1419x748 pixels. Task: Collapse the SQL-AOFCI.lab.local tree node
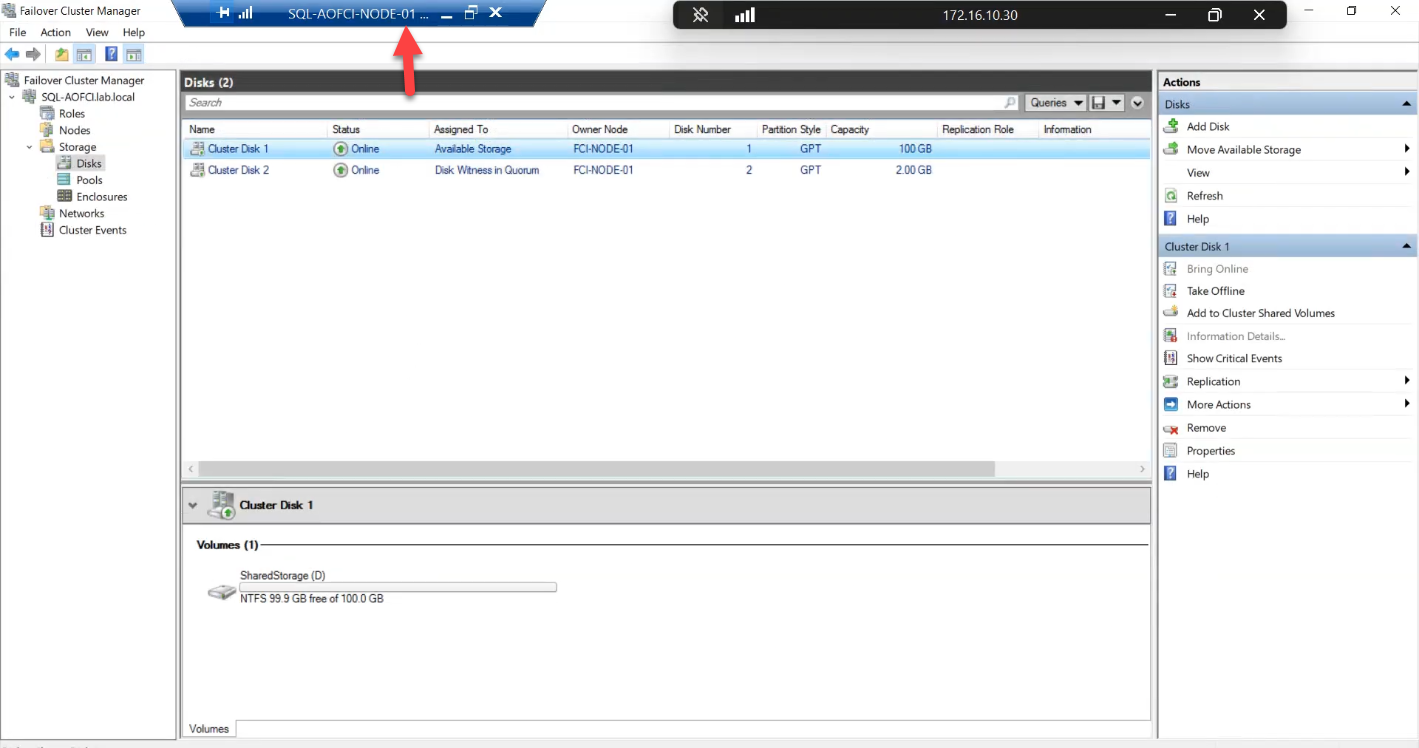12,97
